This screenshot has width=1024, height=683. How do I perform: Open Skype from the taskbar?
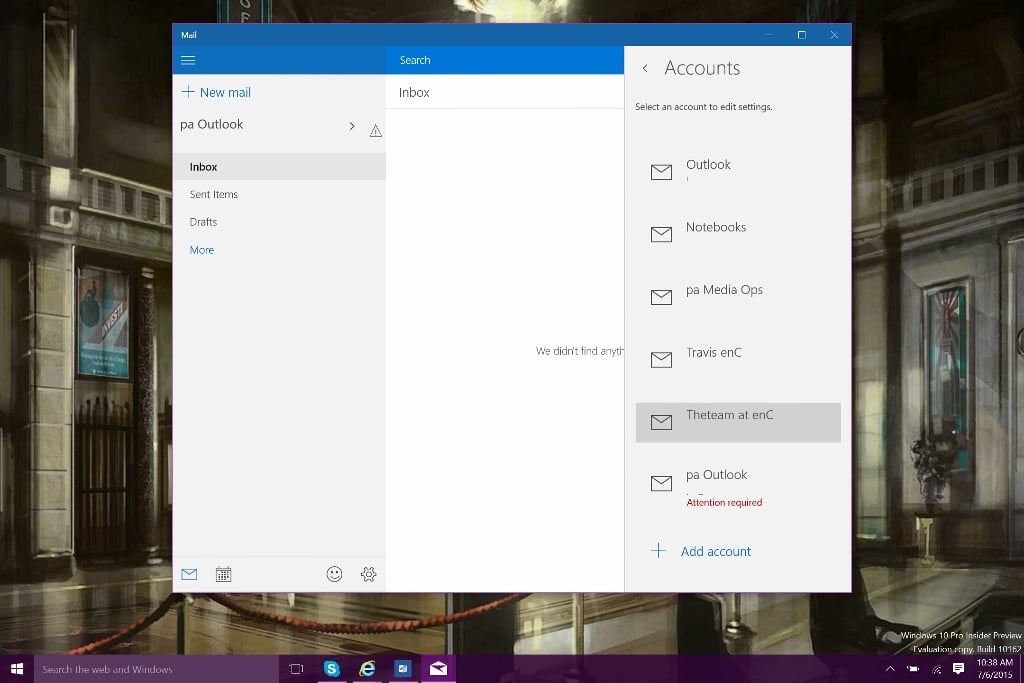click(x=332, y=669)
